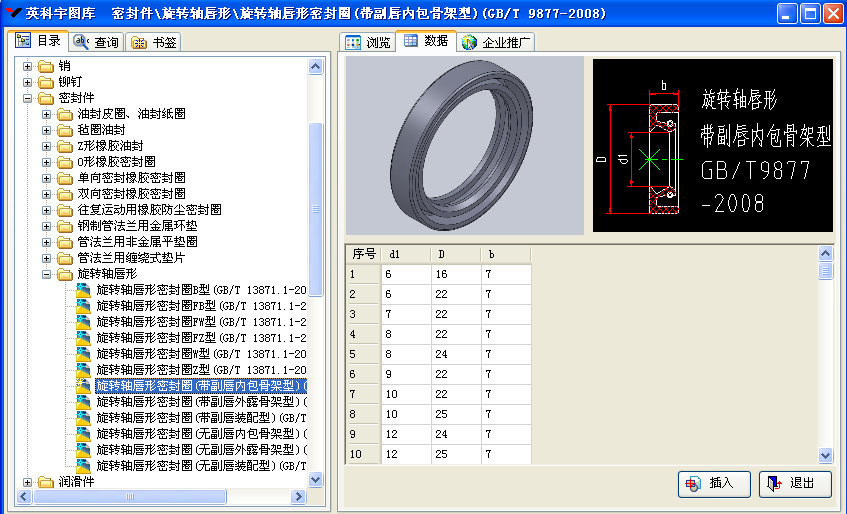
Task: Select the 旋转轴唇形密封圈B型 part icon
Action: (84, 290)
